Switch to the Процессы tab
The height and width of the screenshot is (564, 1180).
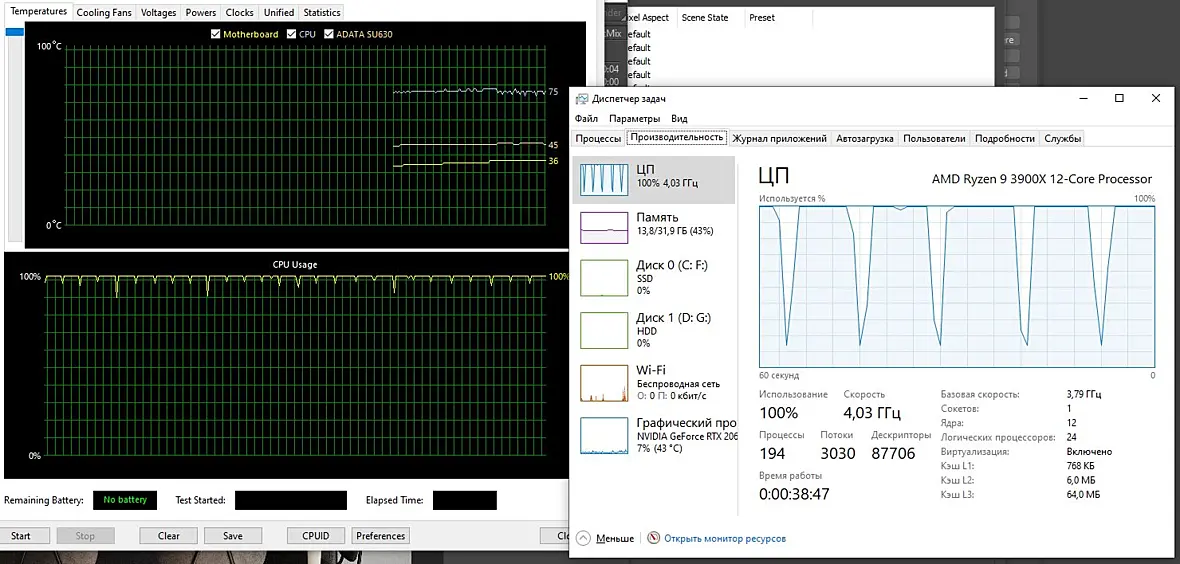[x=598, y=139]
